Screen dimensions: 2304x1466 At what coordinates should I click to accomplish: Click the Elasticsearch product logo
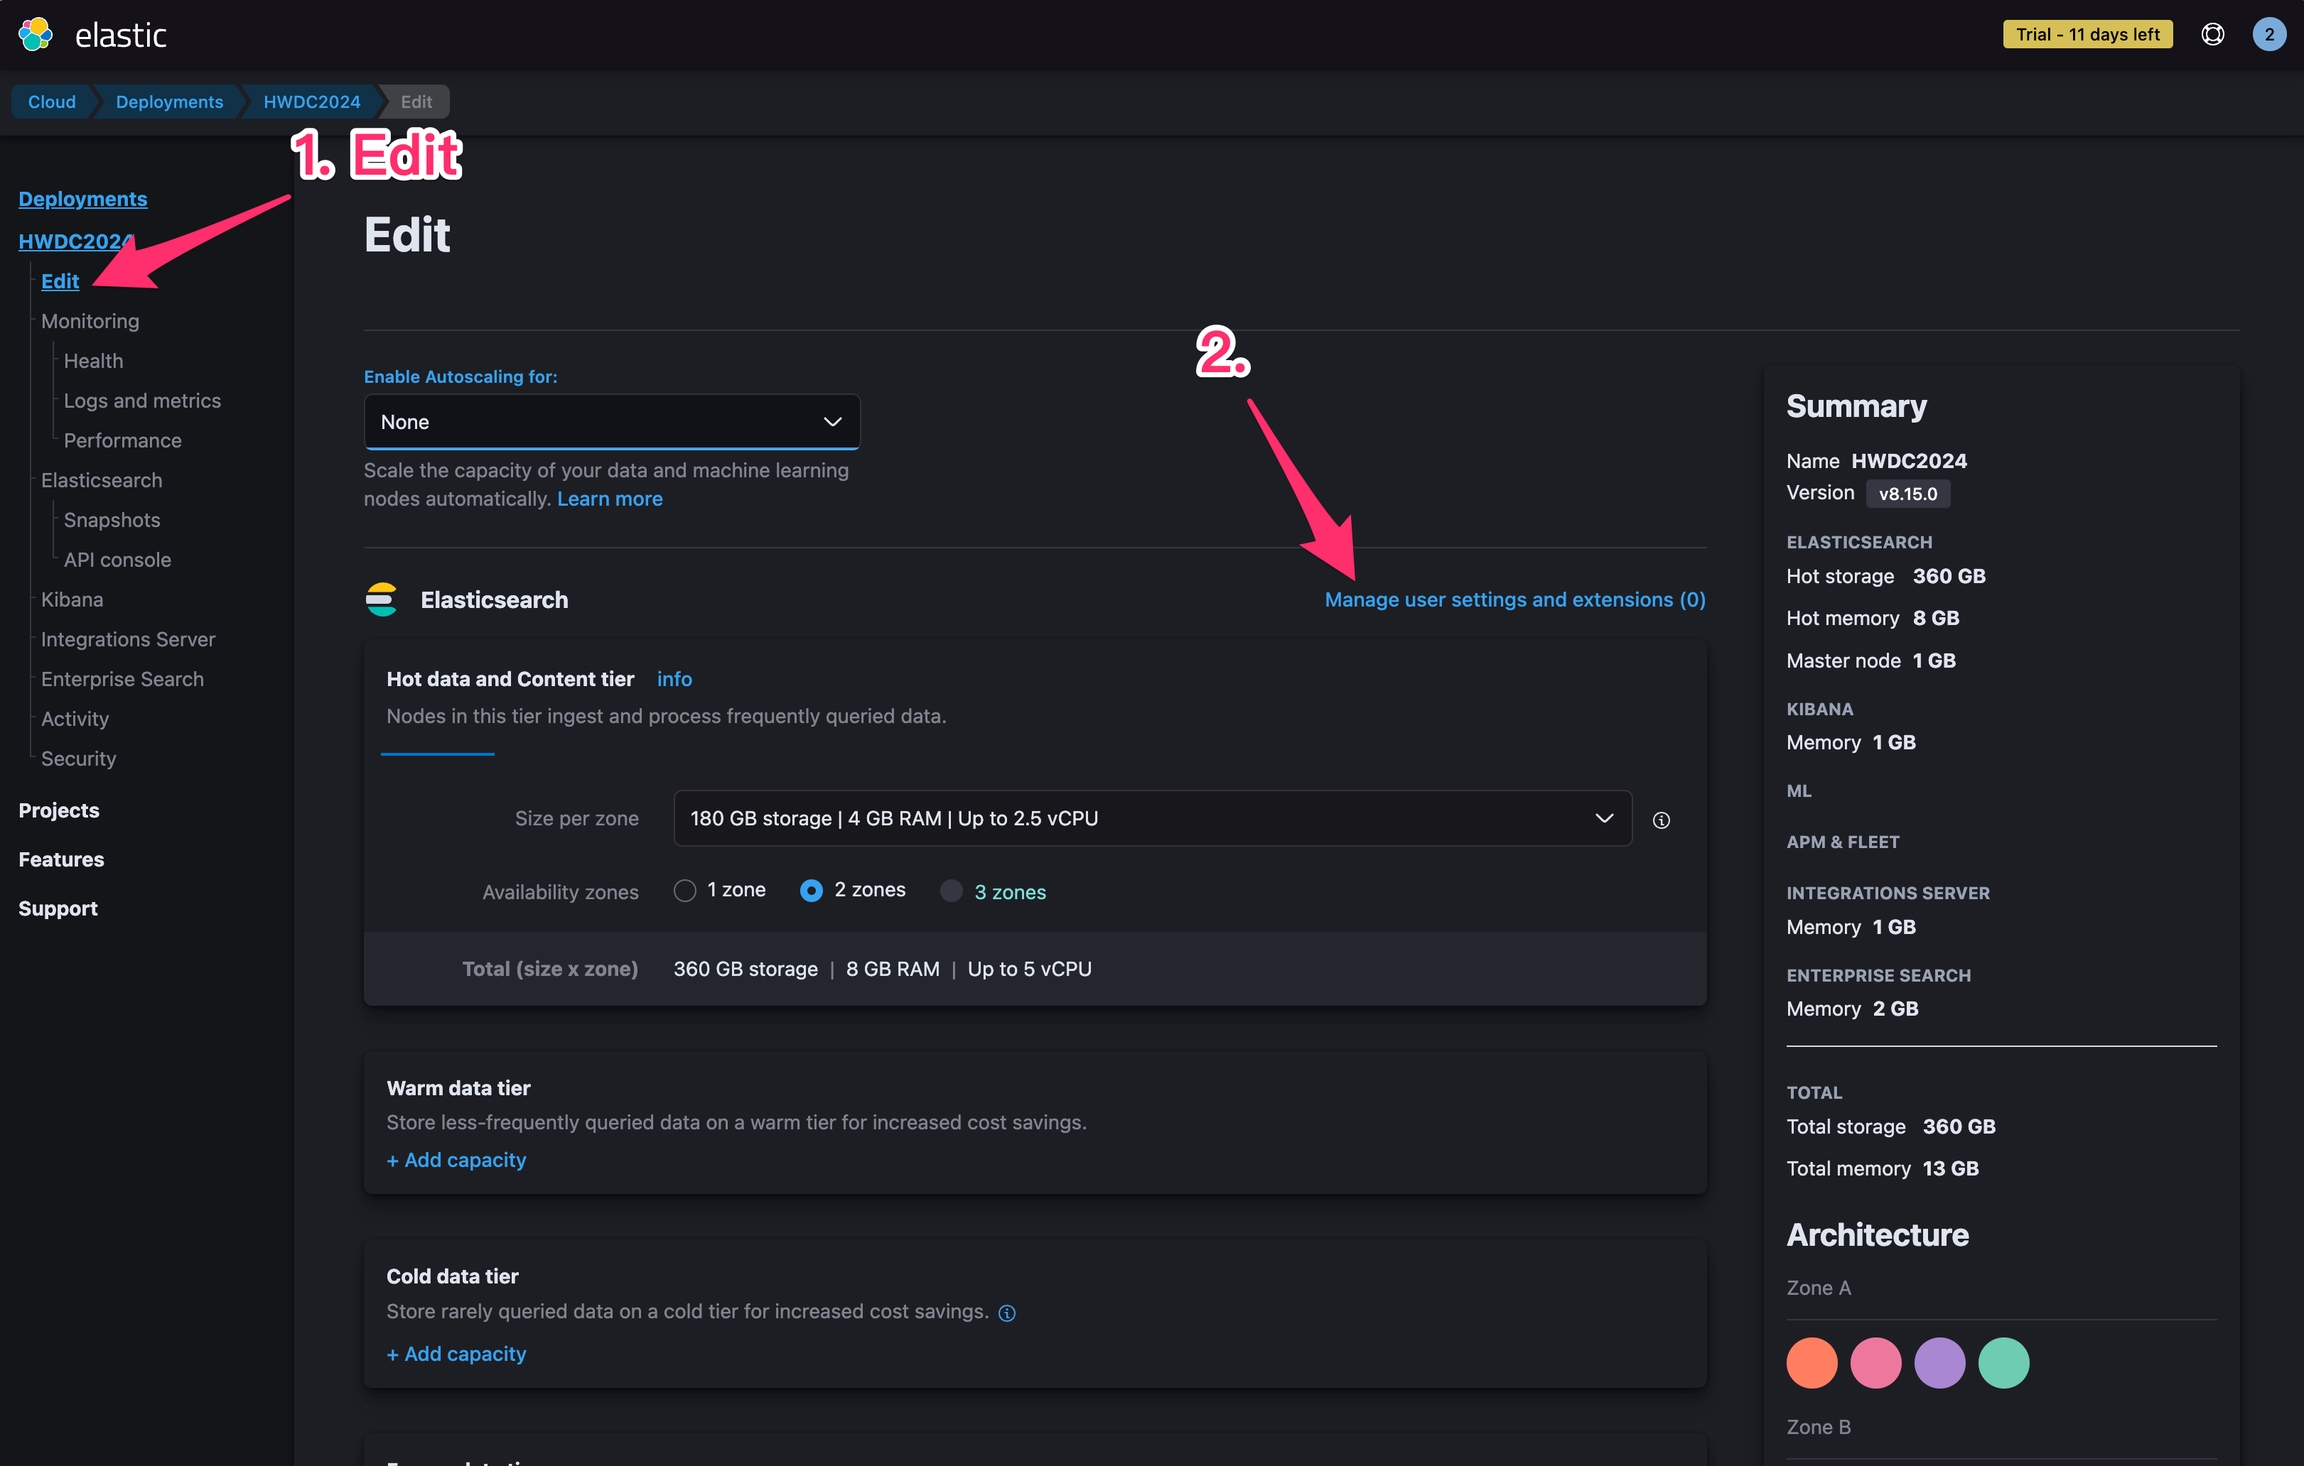[x=381, y=599]
